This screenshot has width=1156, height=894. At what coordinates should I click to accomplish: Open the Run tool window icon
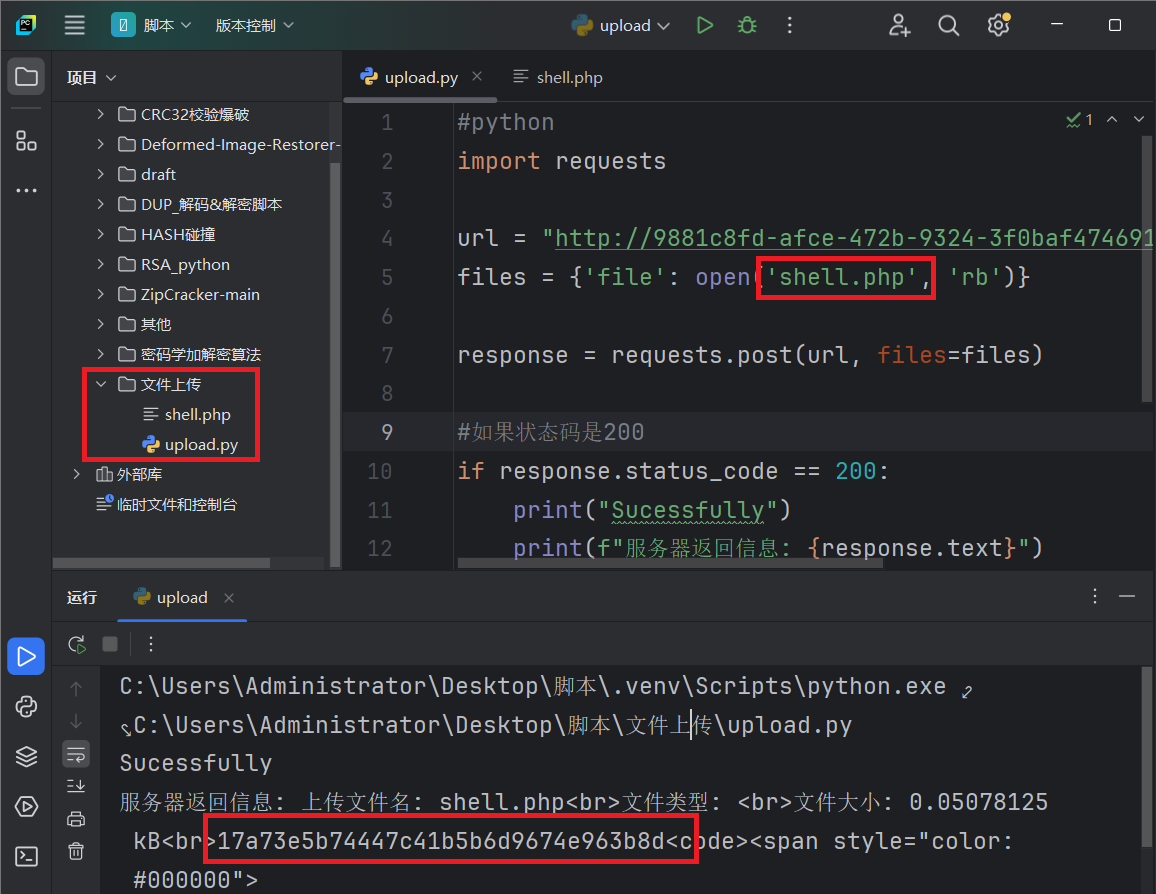click(x=27, y=656)
